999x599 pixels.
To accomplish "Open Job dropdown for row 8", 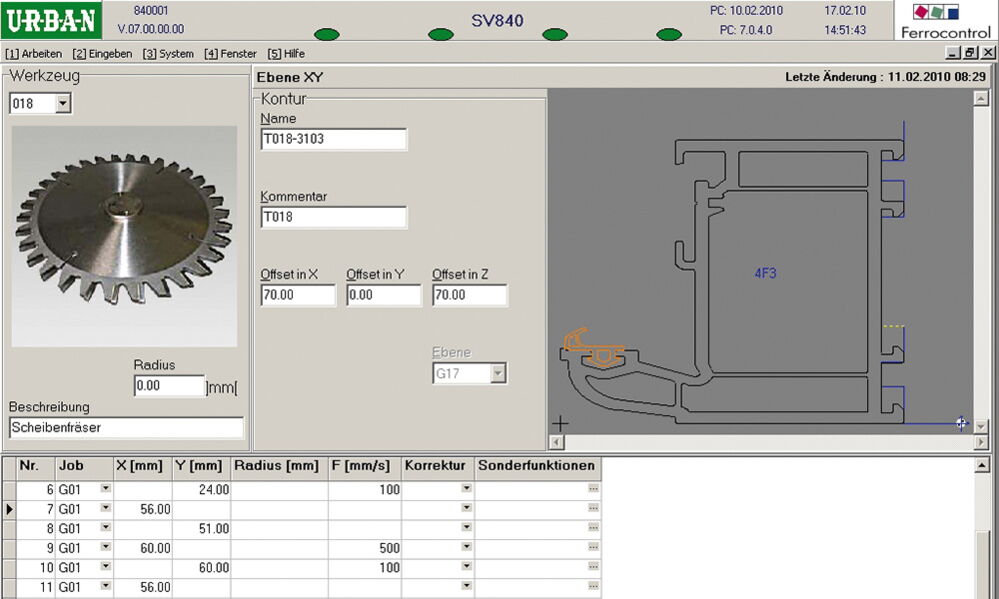I will (x=105, y=528).
